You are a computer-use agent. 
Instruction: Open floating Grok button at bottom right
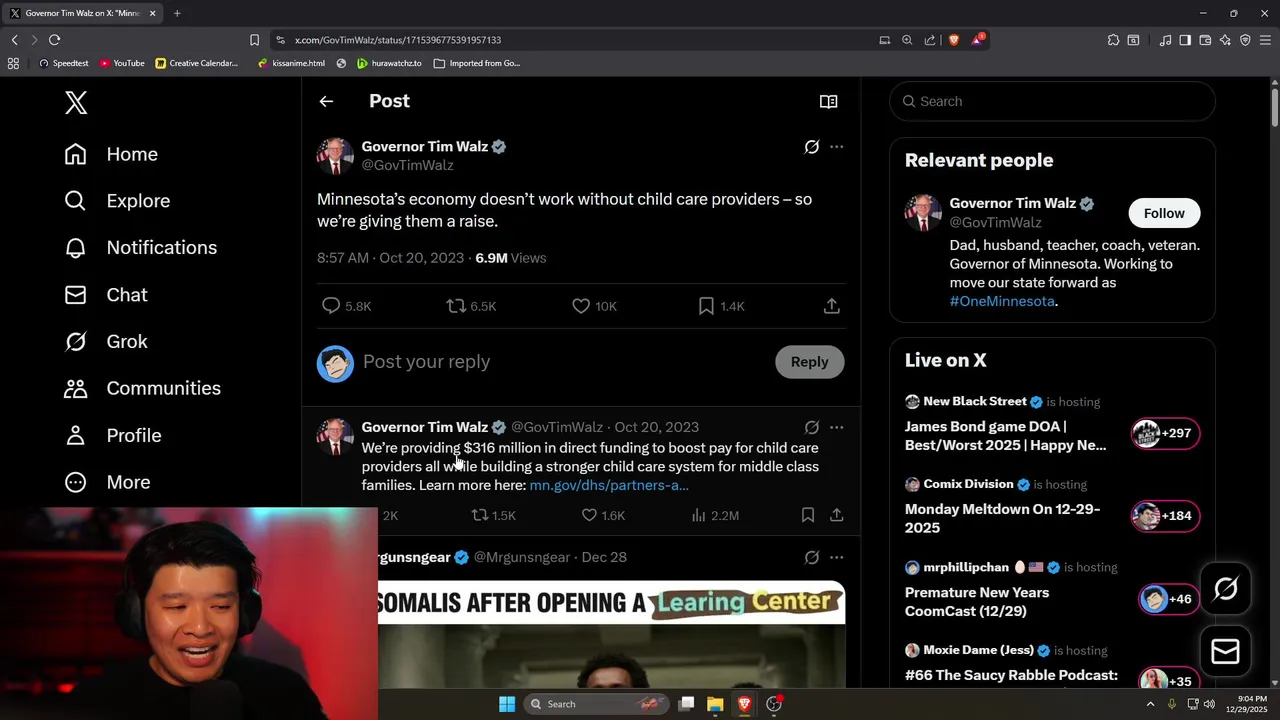pos(1225,589)
